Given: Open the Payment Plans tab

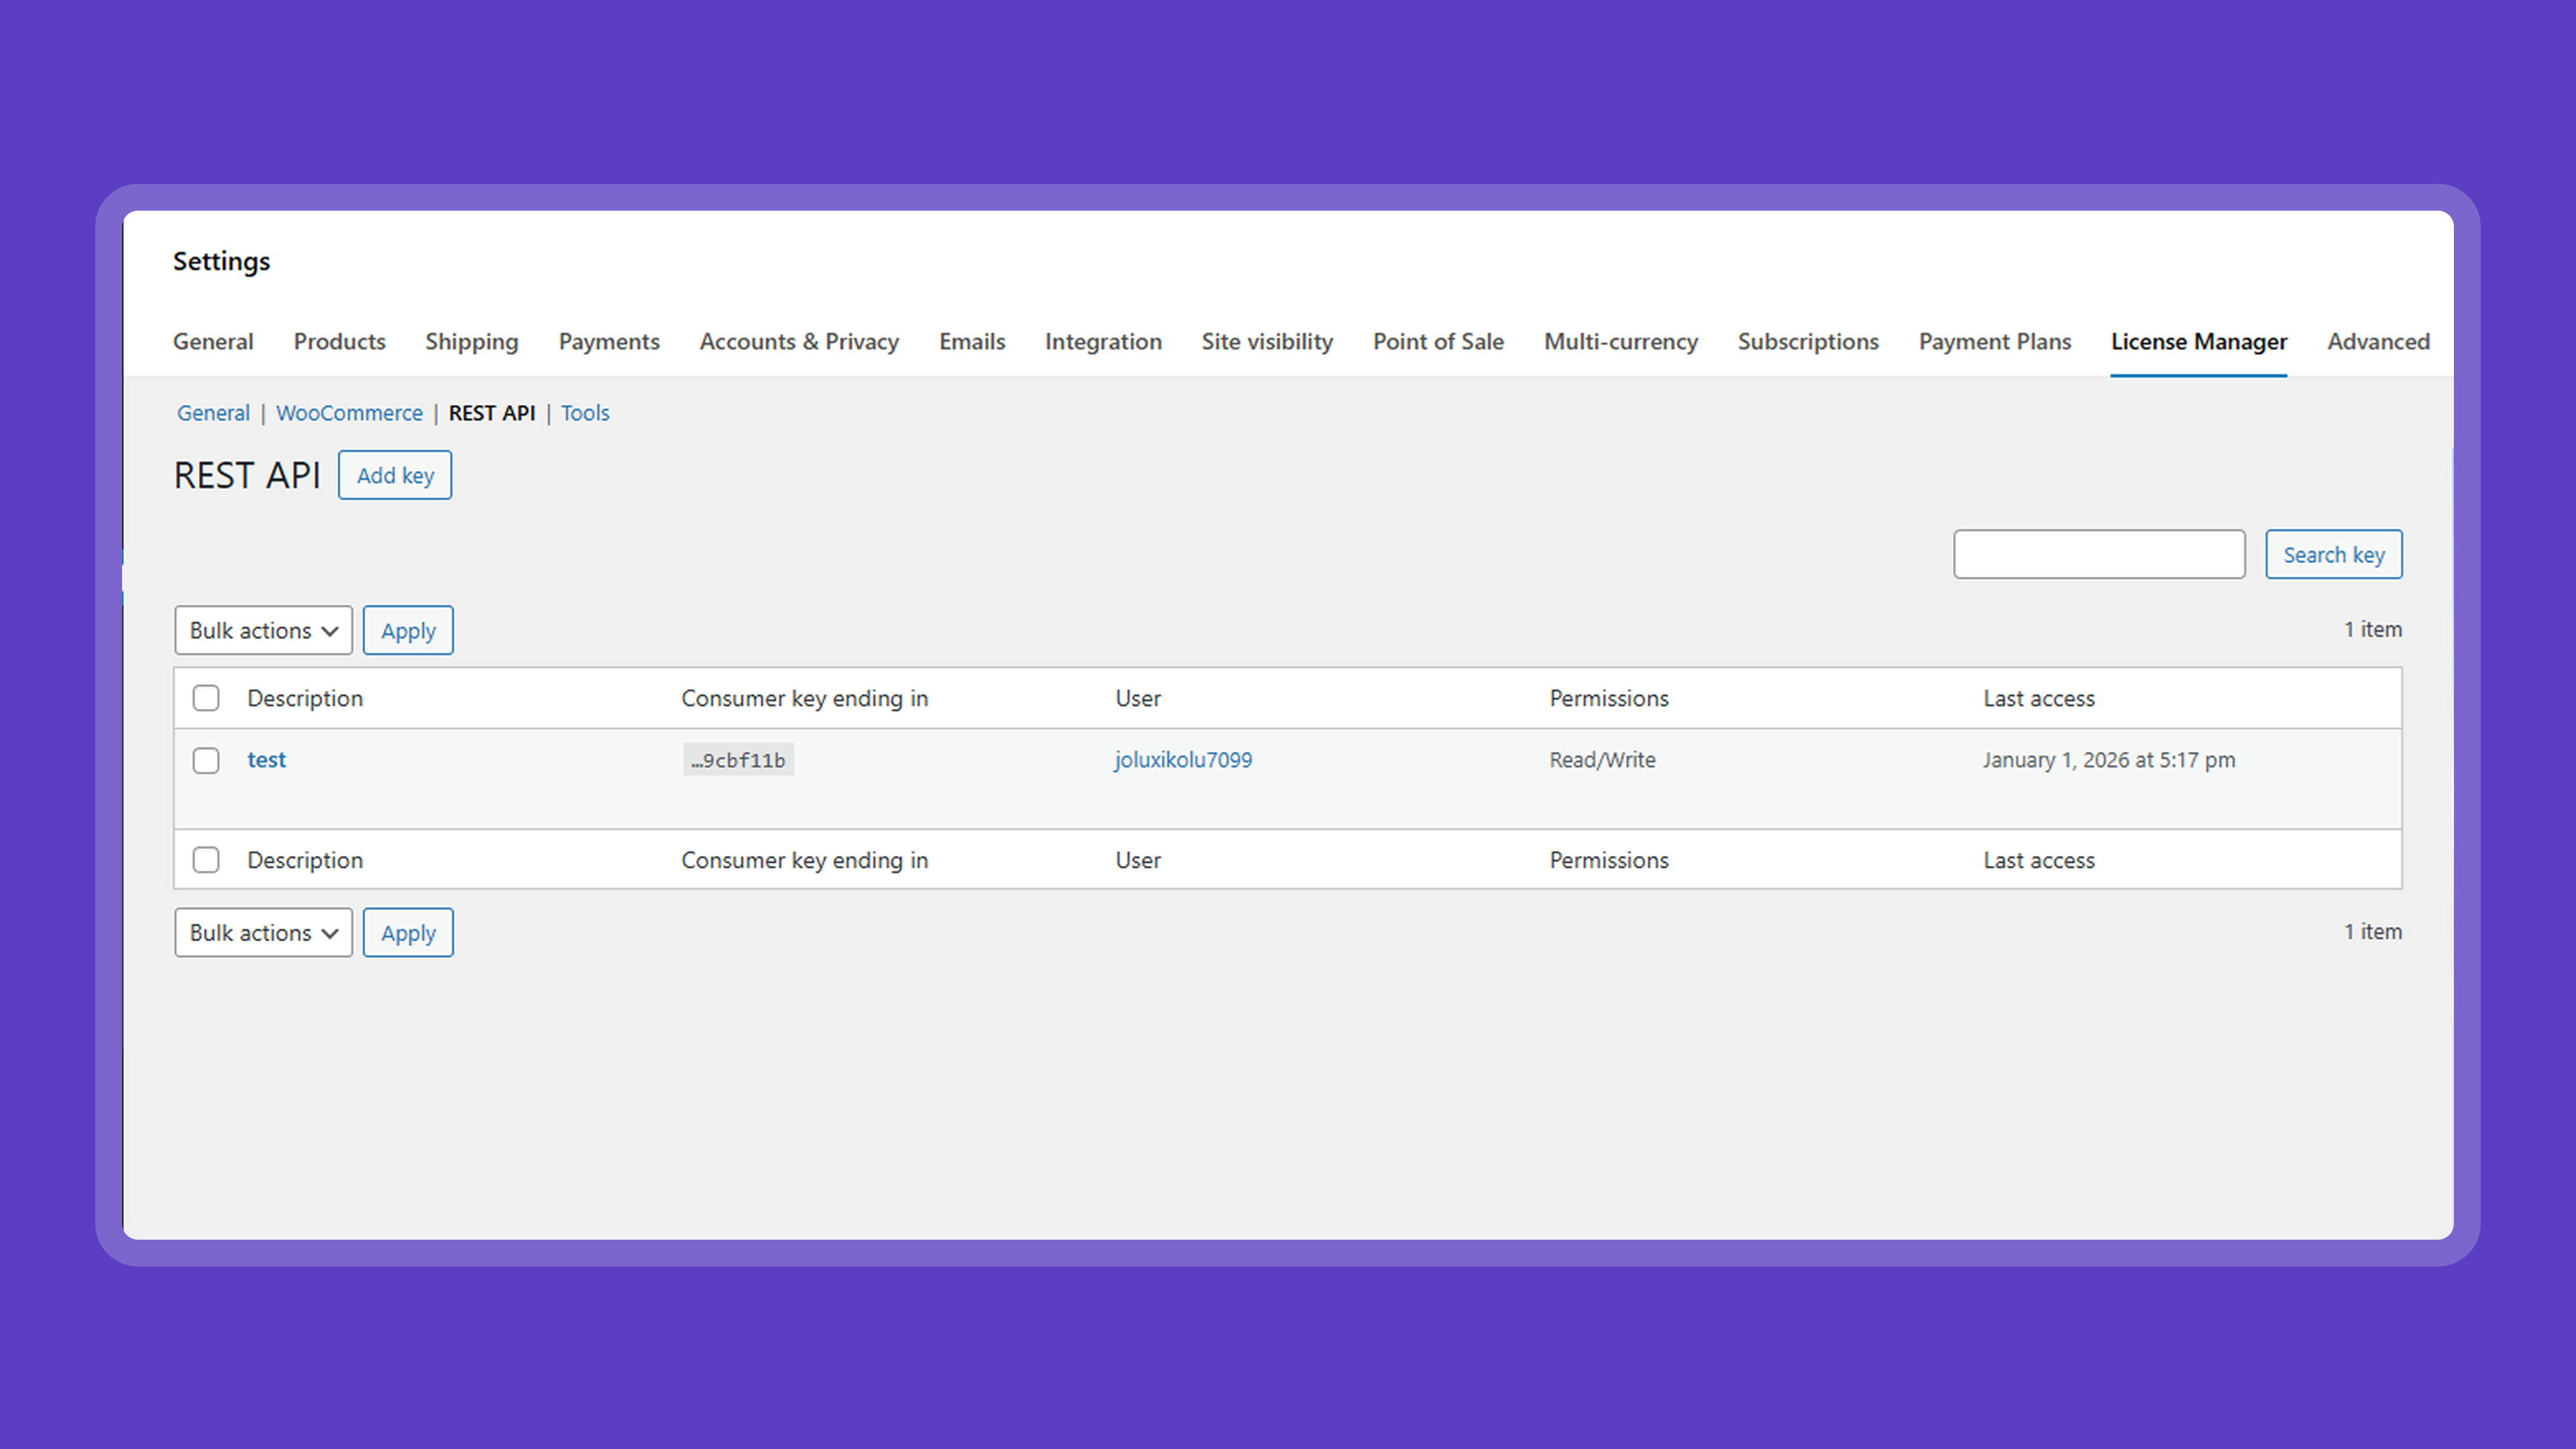Looking at the screenshot, I should 1994,342.
